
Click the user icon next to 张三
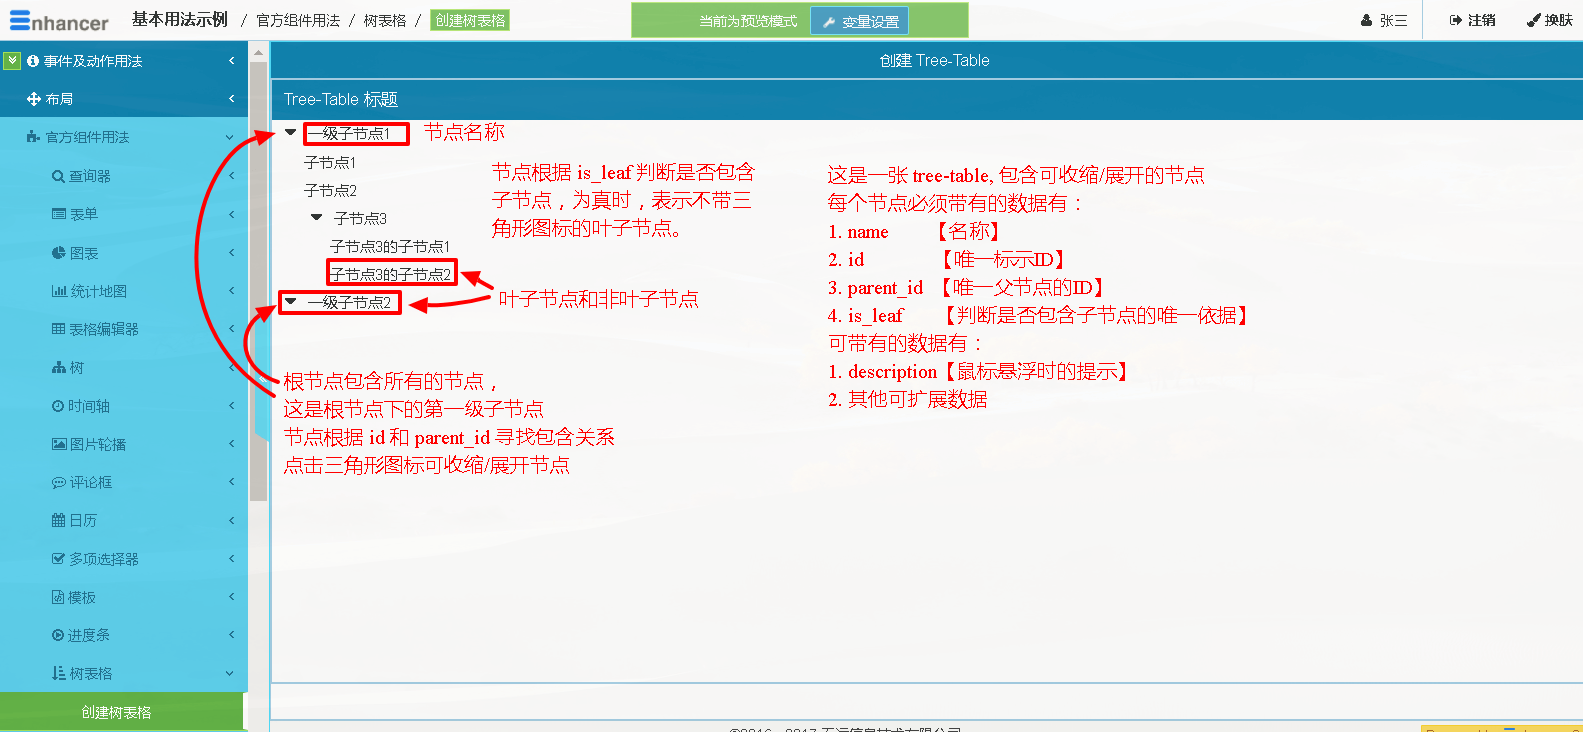click(x=1366, y=20)
